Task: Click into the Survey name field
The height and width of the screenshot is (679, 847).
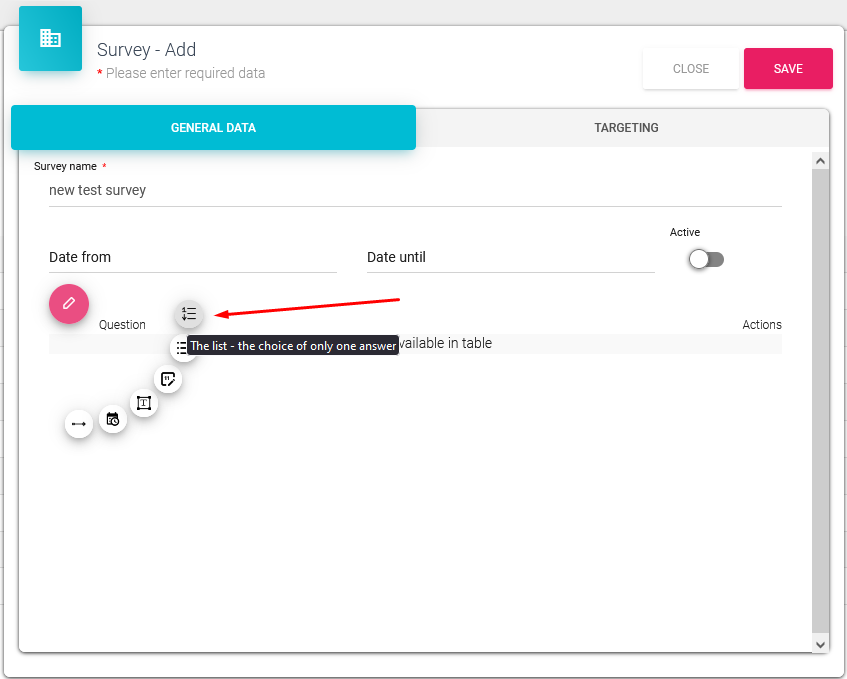Action: click(414, 190)
